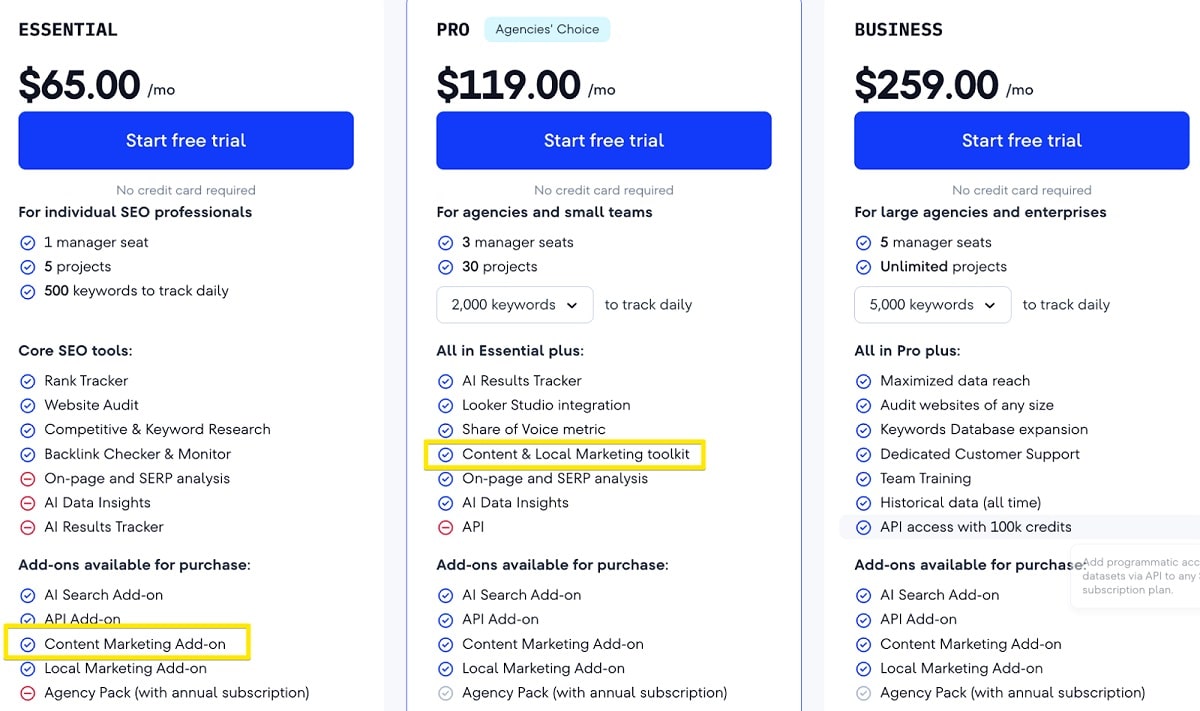Start free trial for the Business plan
Image resolution: width=1200 pixels, height=711 pixels.
pyautogui.click(x=1022, y=140)
